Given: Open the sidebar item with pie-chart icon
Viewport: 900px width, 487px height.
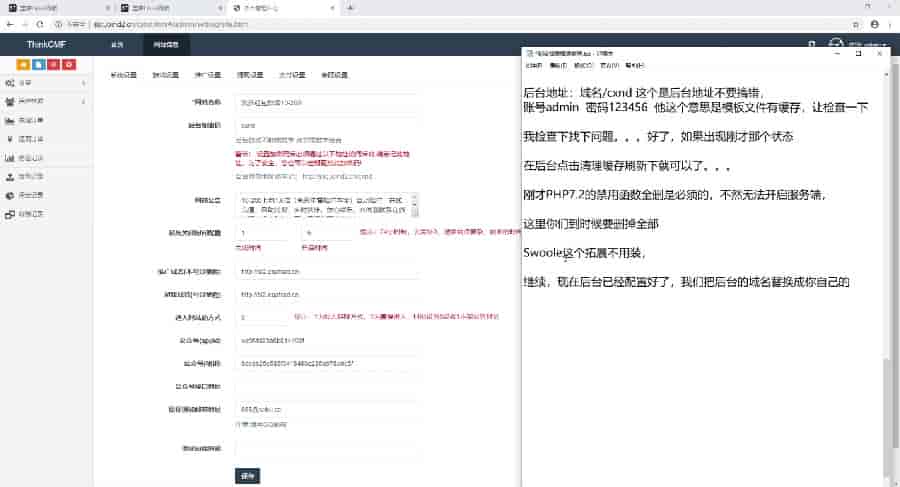Looking at the screenshot, I should click(45, 195).
